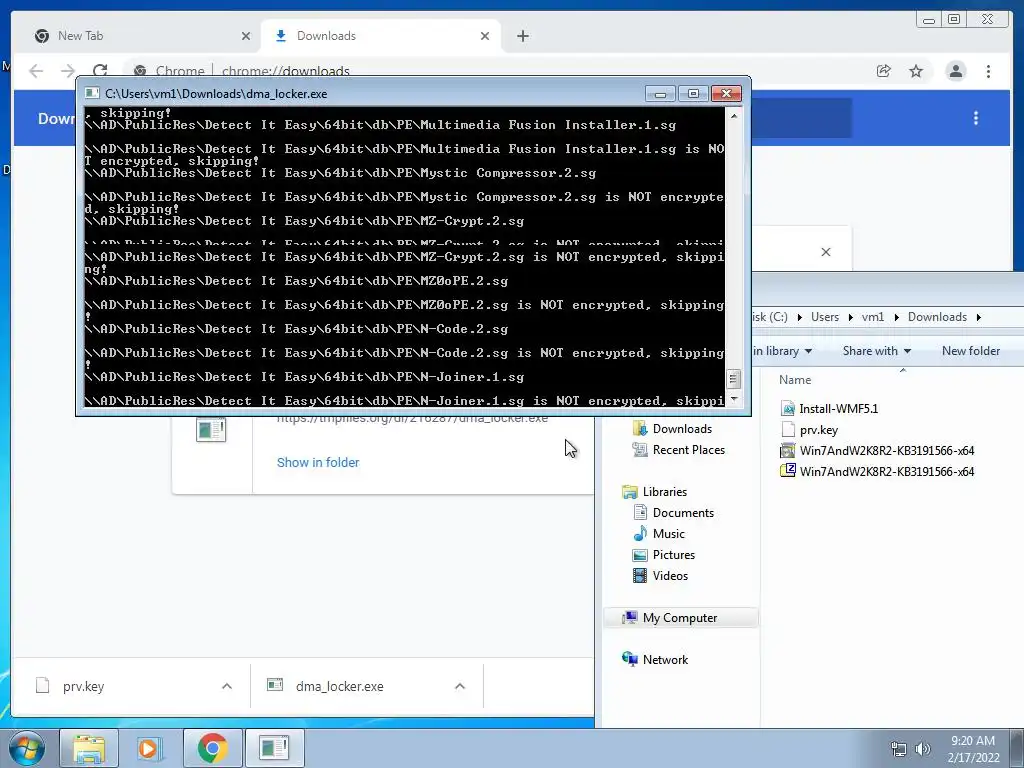Click Show in folder link
The image size is (1024, 768).
click(x=318, y=462)
